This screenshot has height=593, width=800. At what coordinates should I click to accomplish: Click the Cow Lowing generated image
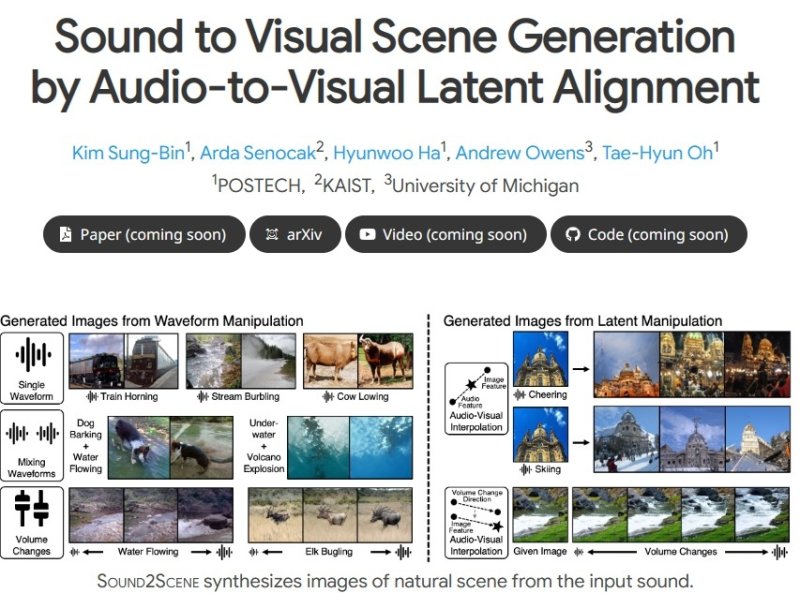pyautogui.click(x=356, y=360)
